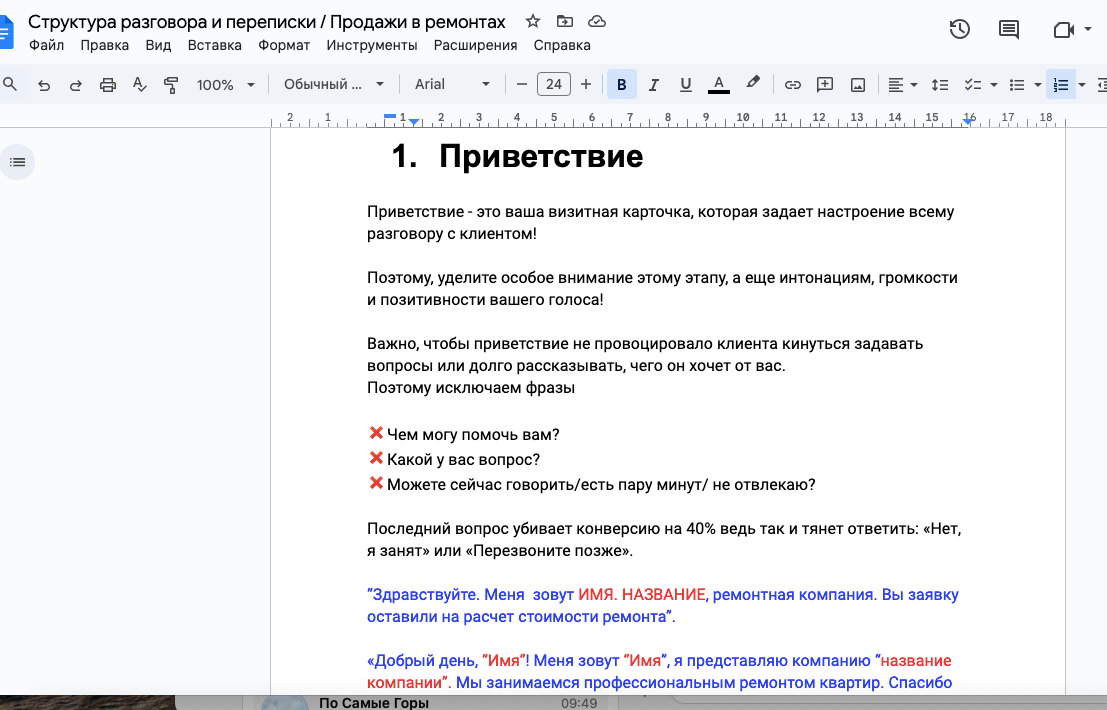Open comments history icon
The image size is (1107, 710).
[x=1009, y=29]
